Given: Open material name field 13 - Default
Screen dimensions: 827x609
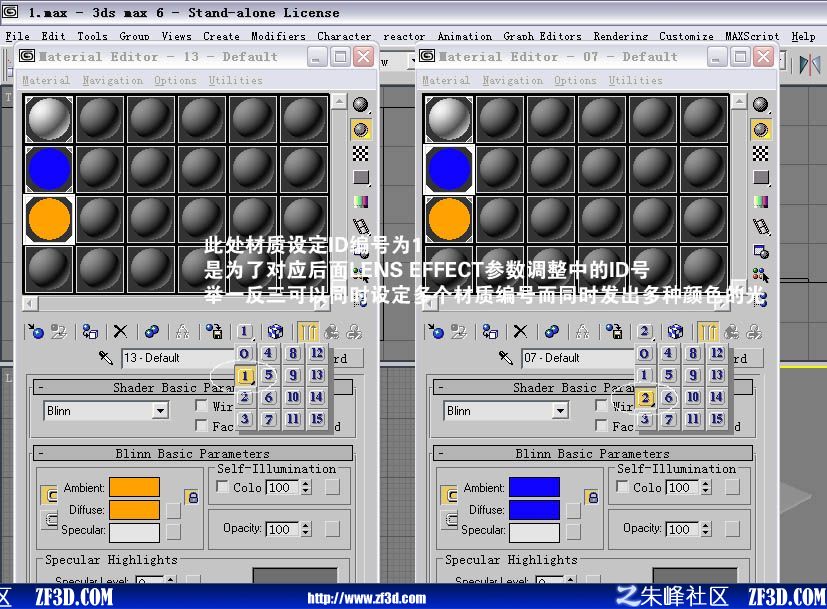Looking at the screenshot, I should (x=178, y=358).
